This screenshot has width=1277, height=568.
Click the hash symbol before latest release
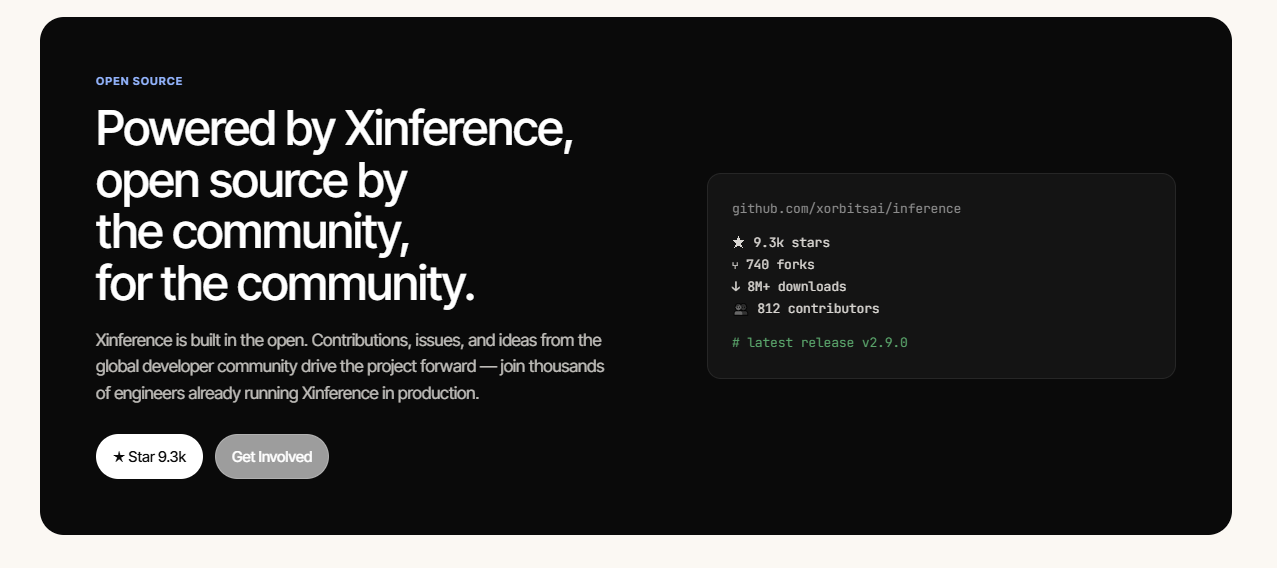point(736,343)
